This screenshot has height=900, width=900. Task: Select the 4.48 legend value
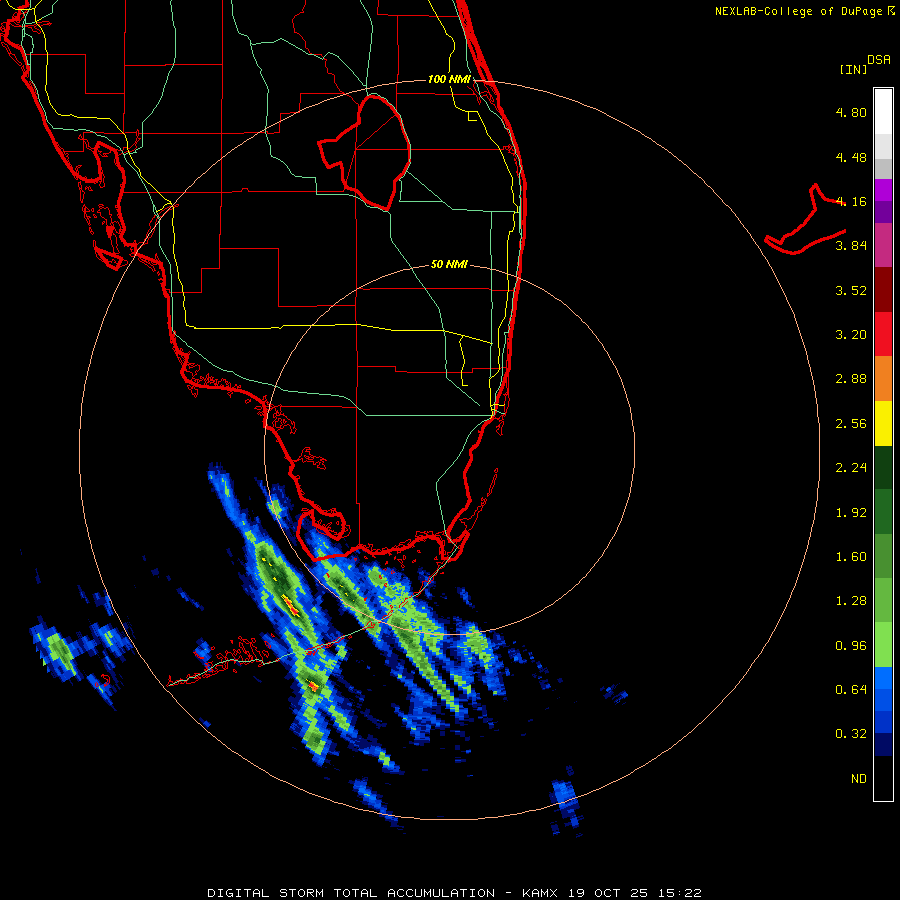(851, 157)
